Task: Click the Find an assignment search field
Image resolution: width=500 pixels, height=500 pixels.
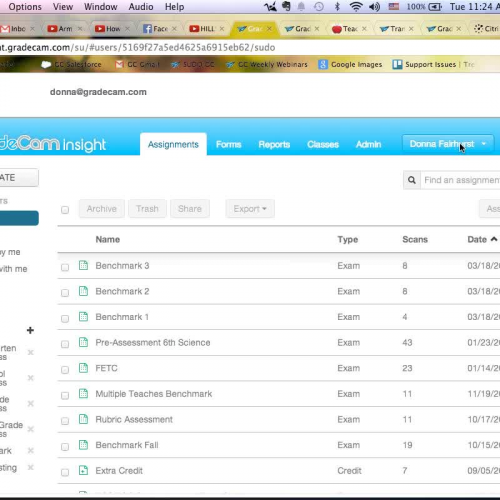Action: (x=460, y=180)
